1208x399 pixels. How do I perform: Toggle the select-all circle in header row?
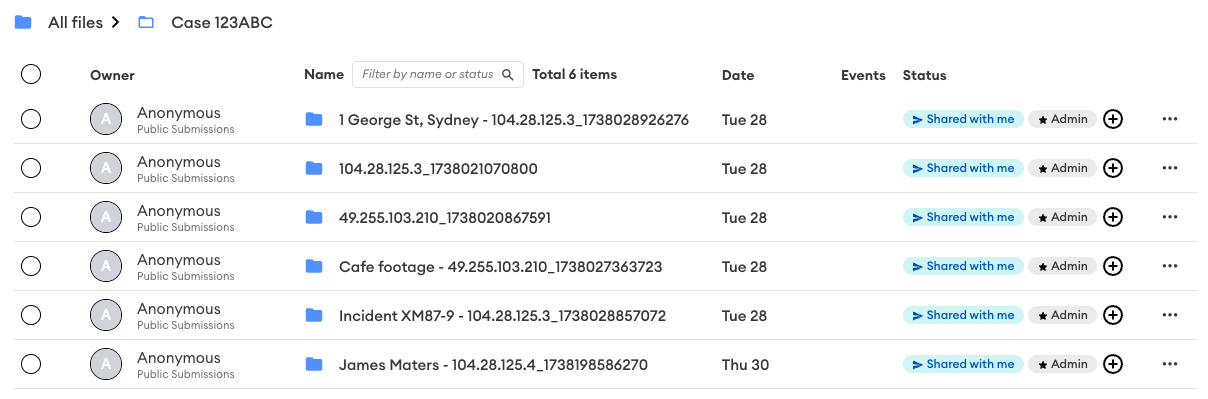31,74
